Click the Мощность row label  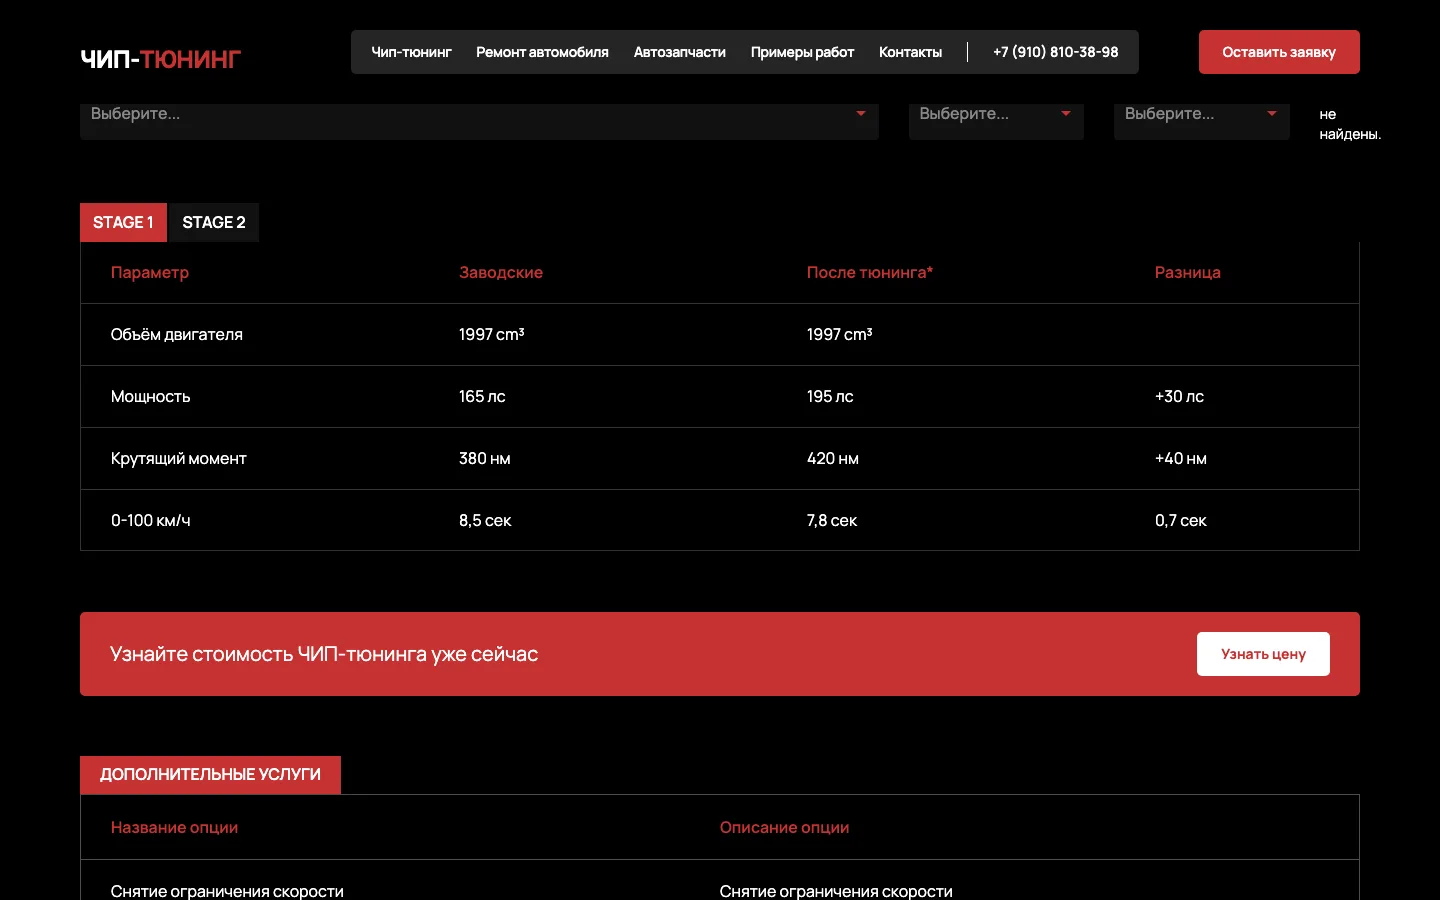point(150,396)
